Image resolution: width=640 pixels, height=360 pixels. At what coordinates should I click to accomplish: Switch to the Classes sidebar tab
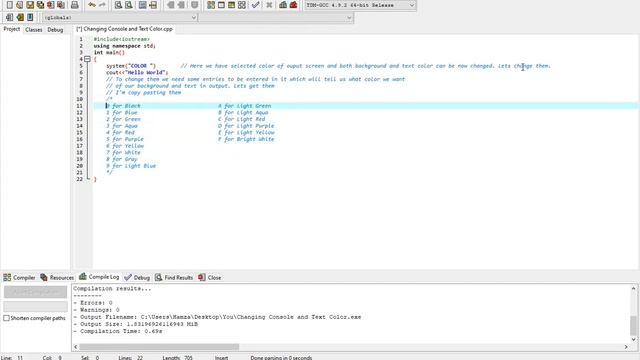pos(33,30)
